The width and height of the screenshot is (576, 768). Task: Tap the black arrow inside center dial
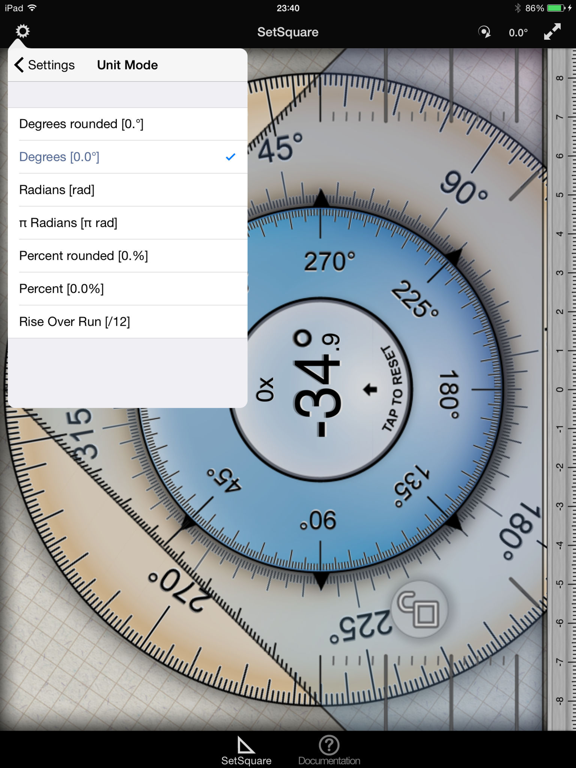[370, 389]
